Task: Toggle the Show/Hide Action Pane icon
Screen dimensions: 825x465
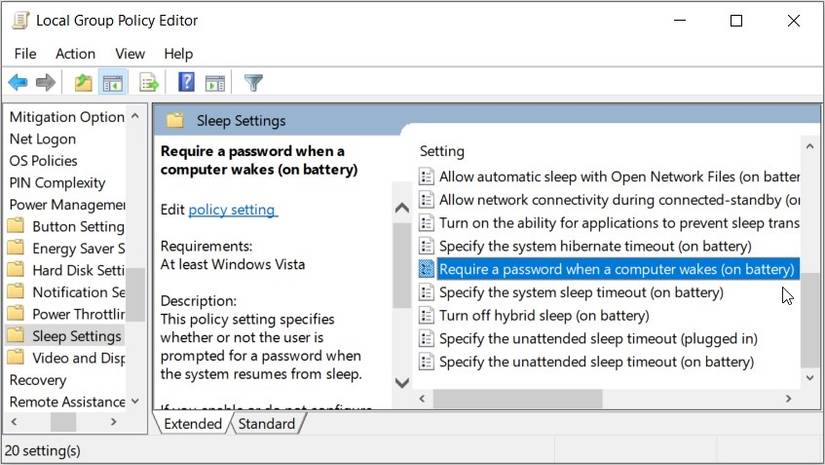Action: (x=215, y=82)
